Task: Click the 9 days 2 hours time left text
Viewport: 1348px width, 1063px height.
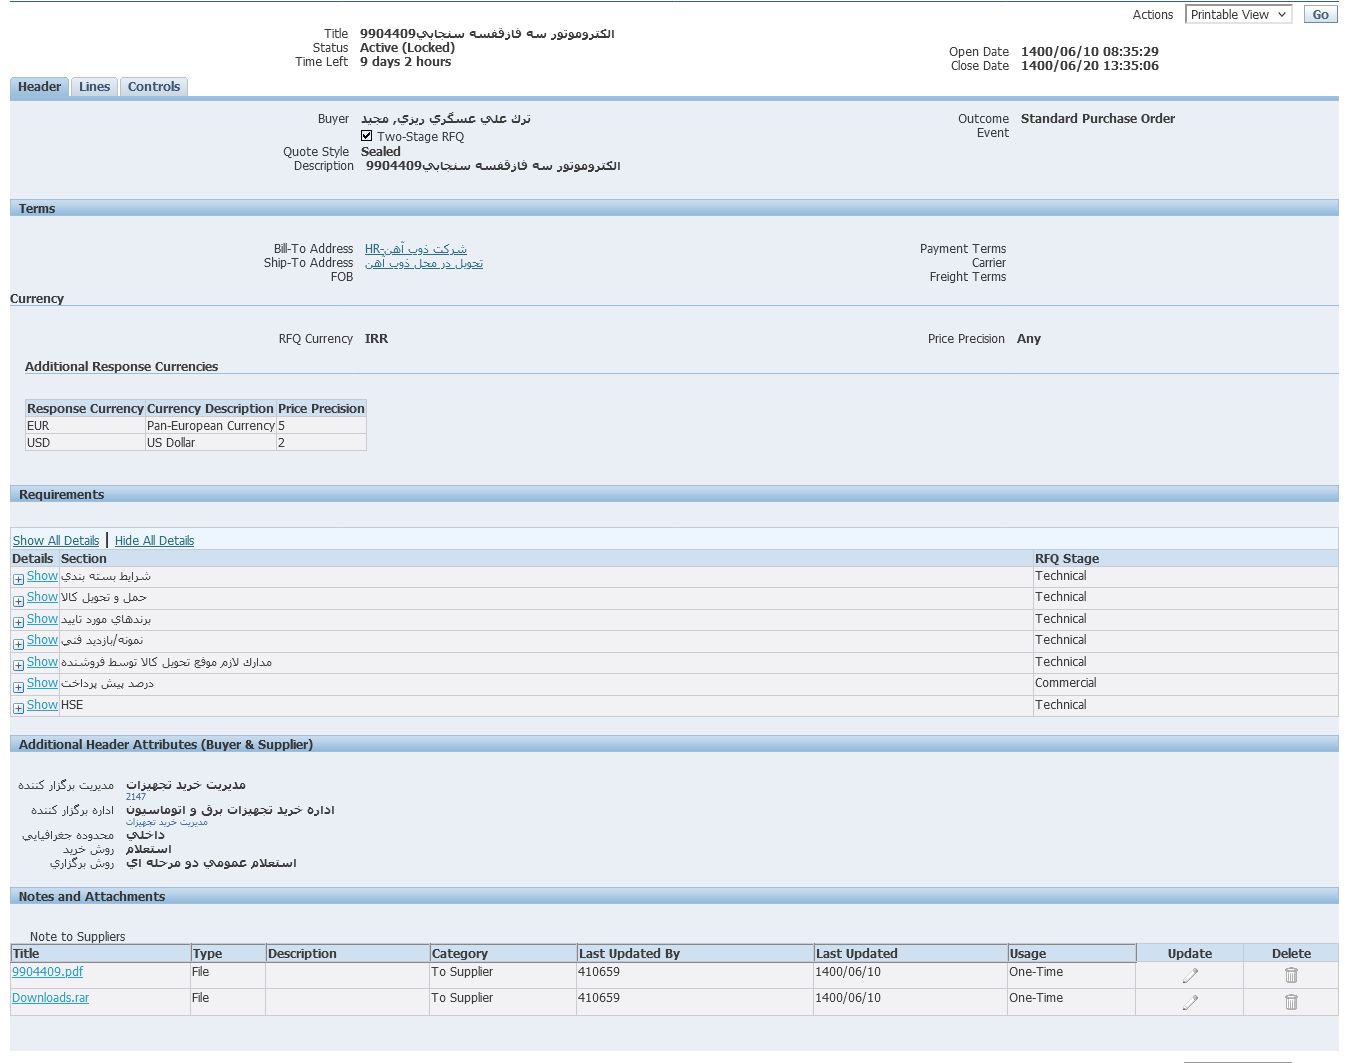Action: [406, 62]
